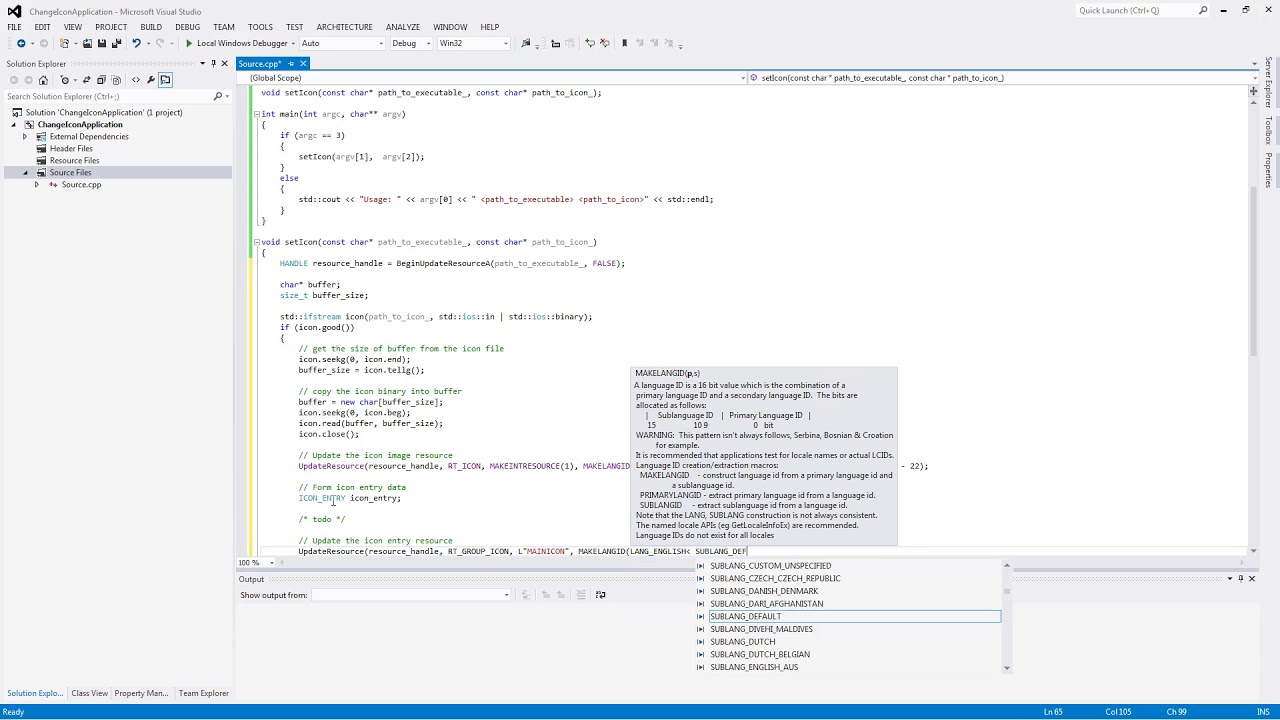Pin the Source.cpp tab
Viewport: 1280px width, 720px height.
tap(290, 64)
